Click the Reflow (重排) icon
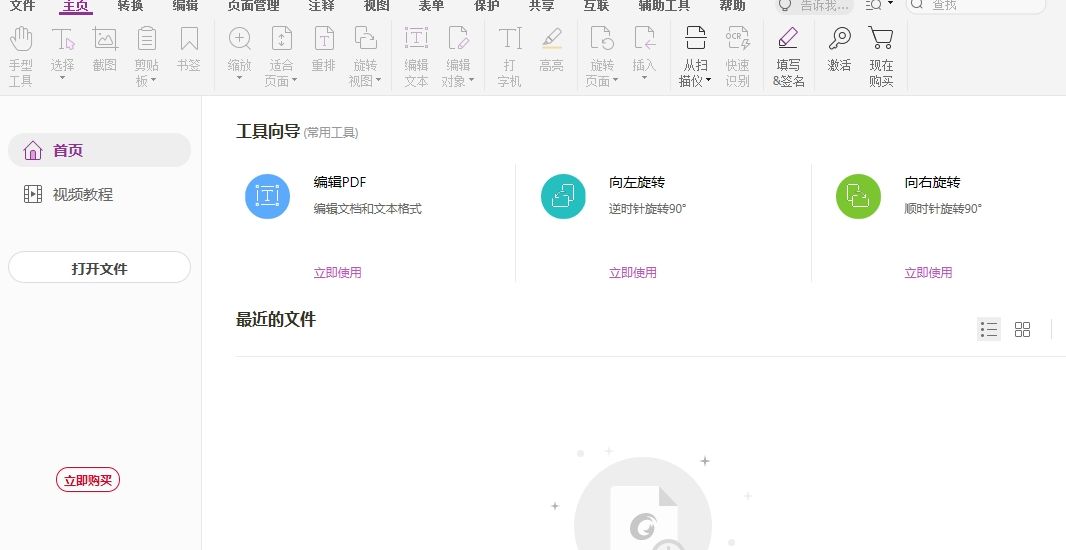 pos(324,39)
